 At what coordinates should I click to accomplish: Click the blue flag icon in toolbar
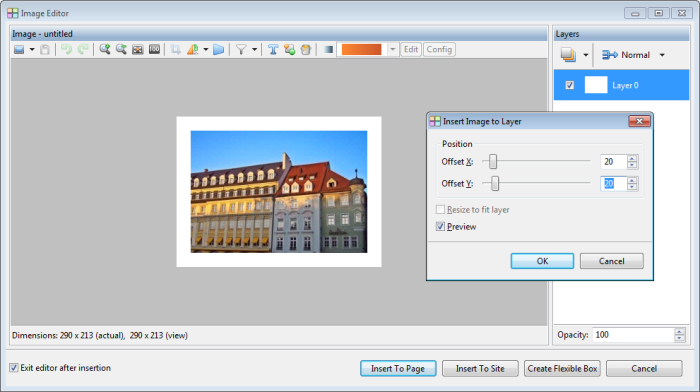point(218,49)
